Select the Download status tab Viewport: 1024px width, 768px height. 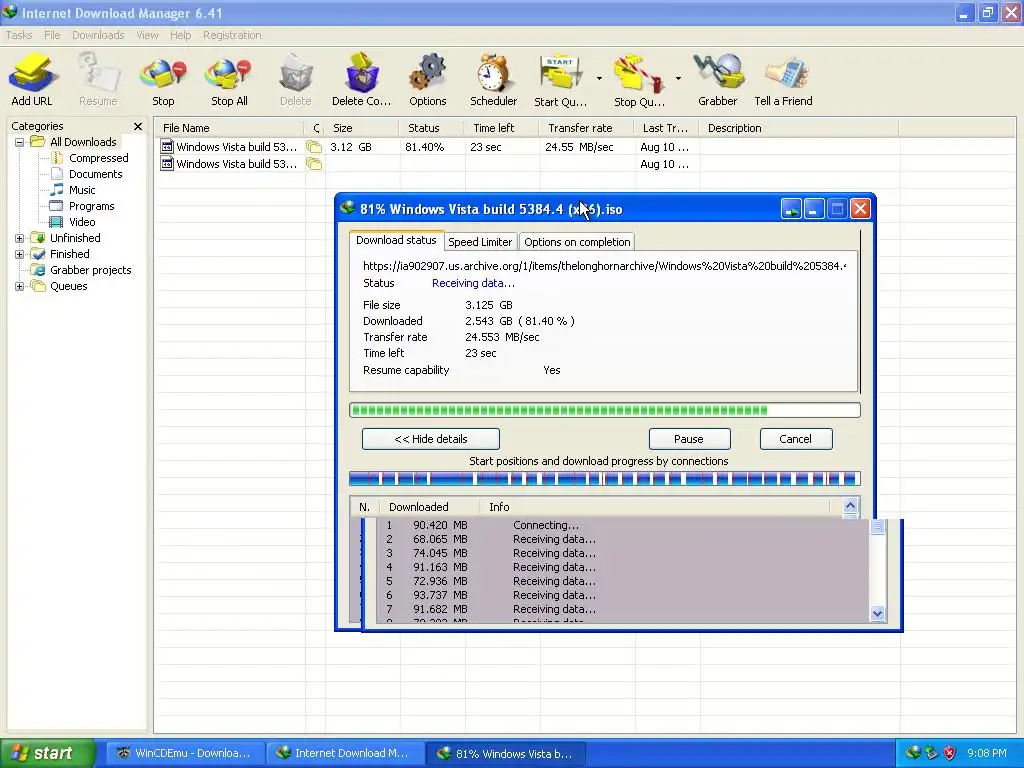point(396,240)
